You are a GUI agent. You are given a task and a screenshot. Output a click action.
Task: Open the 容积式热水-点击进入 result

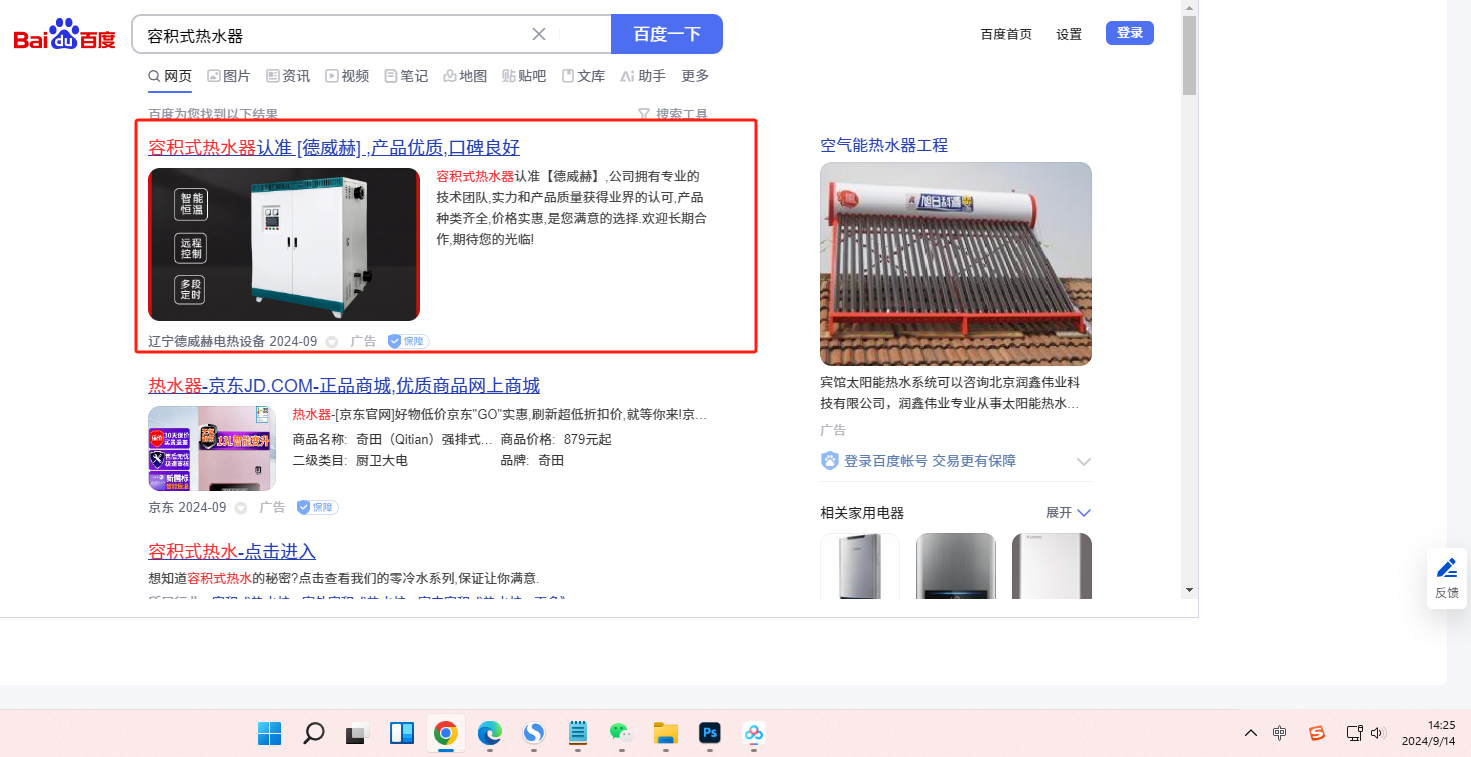[232, 552]
